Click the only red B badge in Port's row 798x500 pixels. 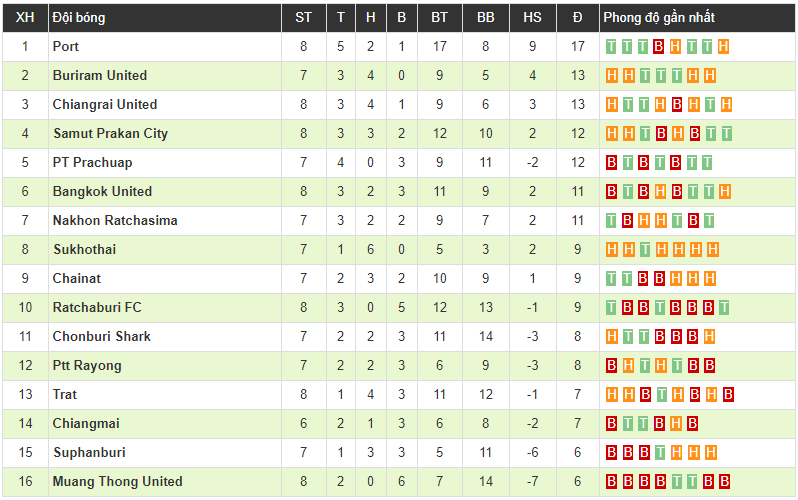(659, 46)
